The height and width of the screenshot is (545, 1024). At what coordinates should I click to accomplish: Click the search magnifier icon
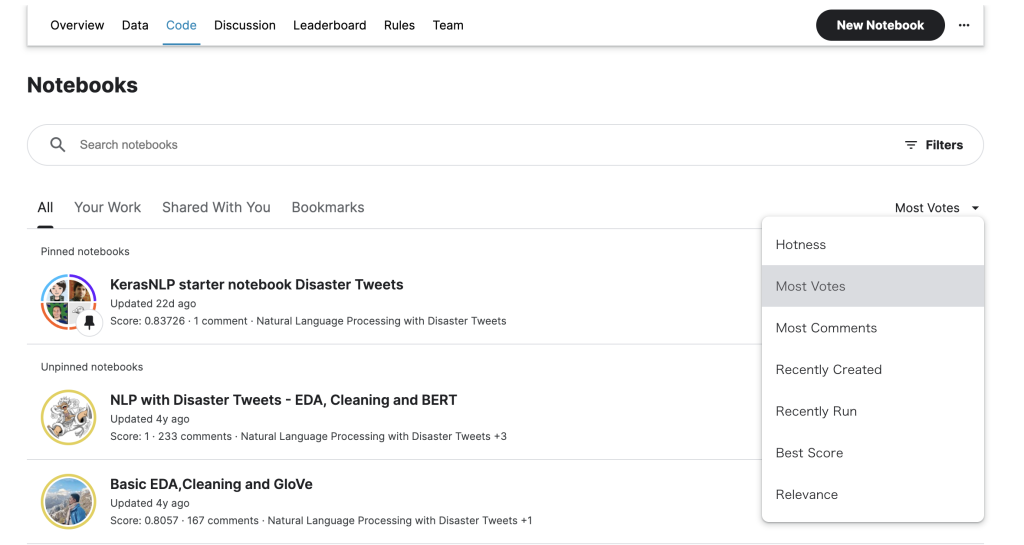point(58,145)
